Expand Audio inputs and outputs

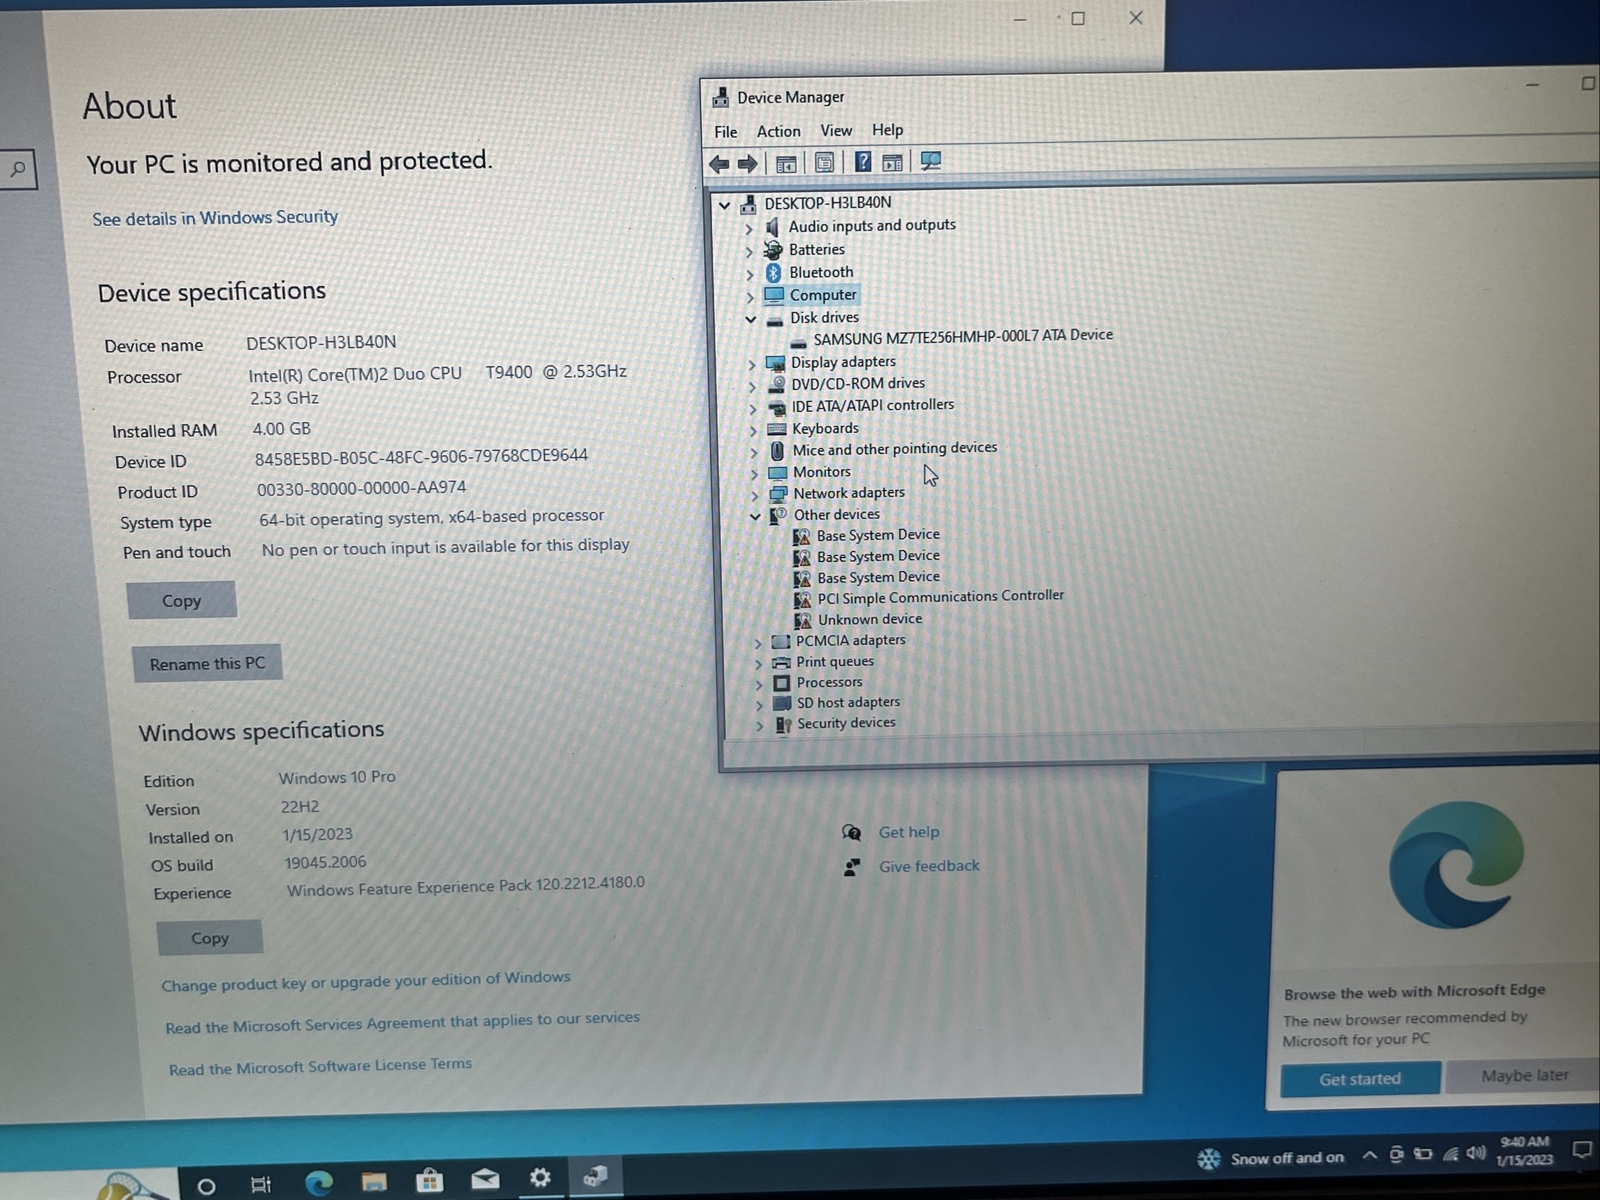tap(749, 228)
